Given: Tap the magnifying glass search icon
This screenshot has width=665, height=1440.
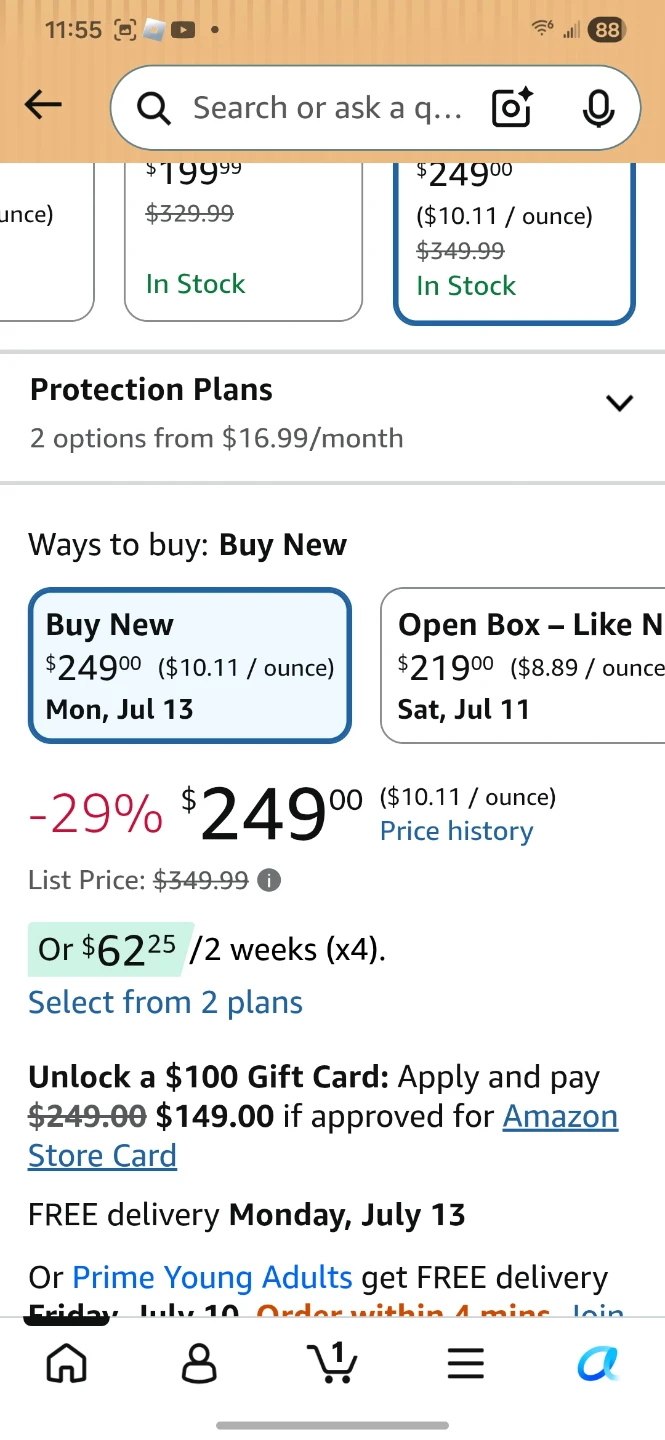Looking at the screenshot, I should click(x=154, y=108).
